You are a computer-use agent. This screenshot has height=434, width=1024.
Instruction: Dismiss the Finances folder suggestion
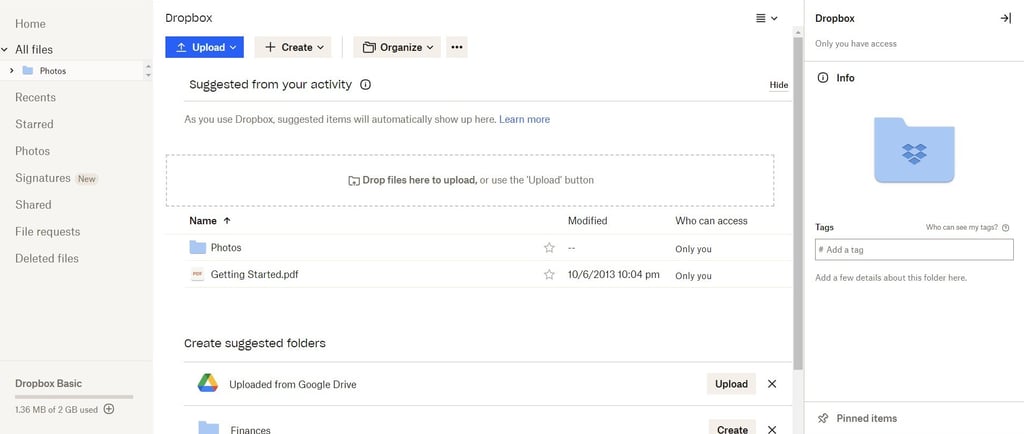coord(772,429)
